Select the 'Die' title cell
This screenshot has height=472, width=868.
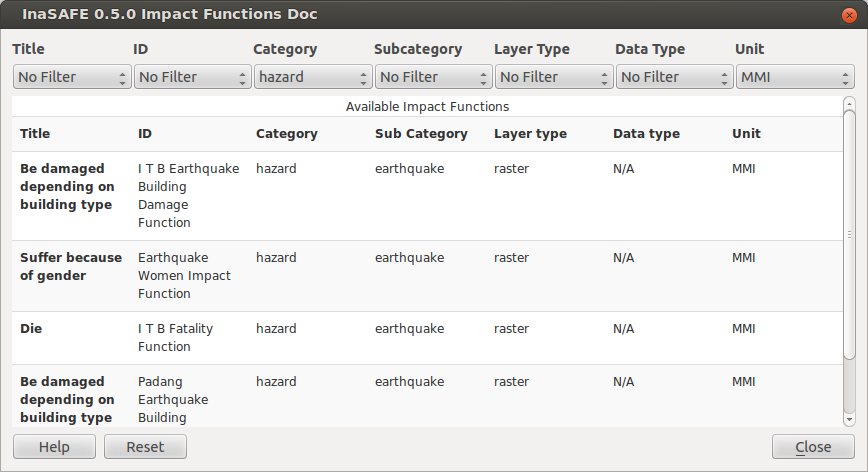click(x=31, y=328)
